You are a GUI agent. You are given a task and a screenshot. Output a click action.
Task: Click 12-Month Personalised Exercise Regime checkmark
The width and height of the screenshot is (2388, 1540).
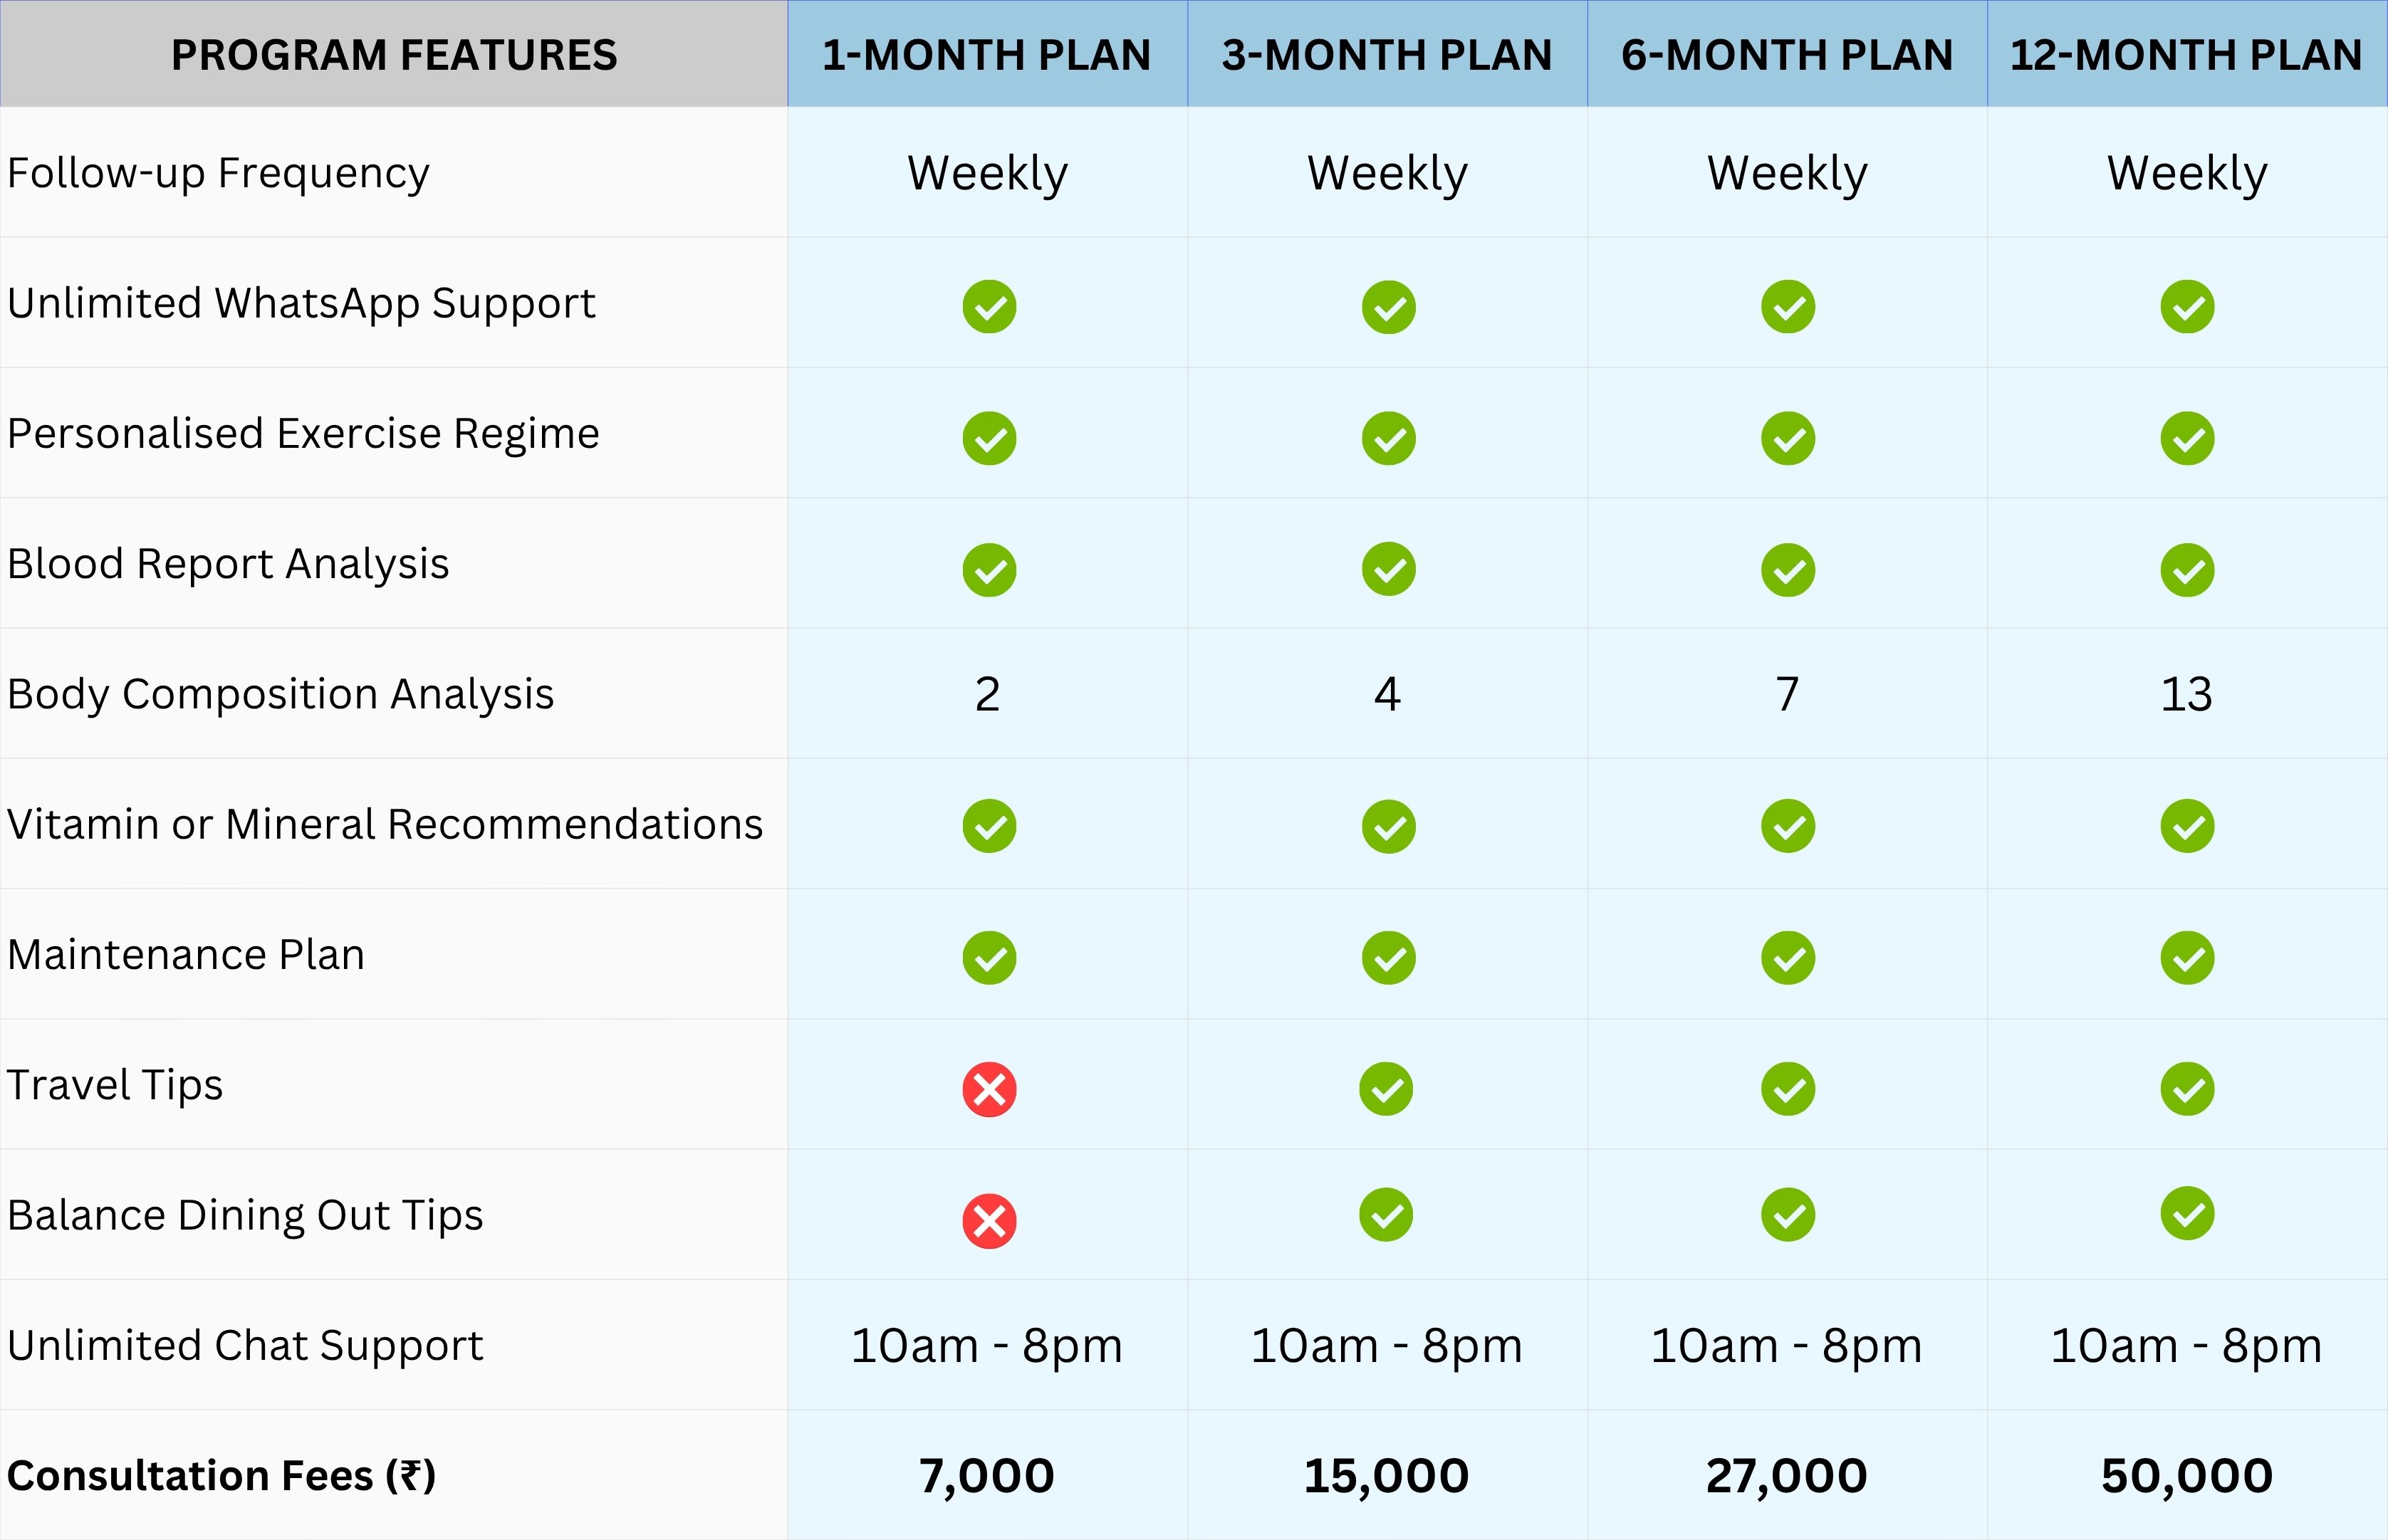coord(2187,438)
